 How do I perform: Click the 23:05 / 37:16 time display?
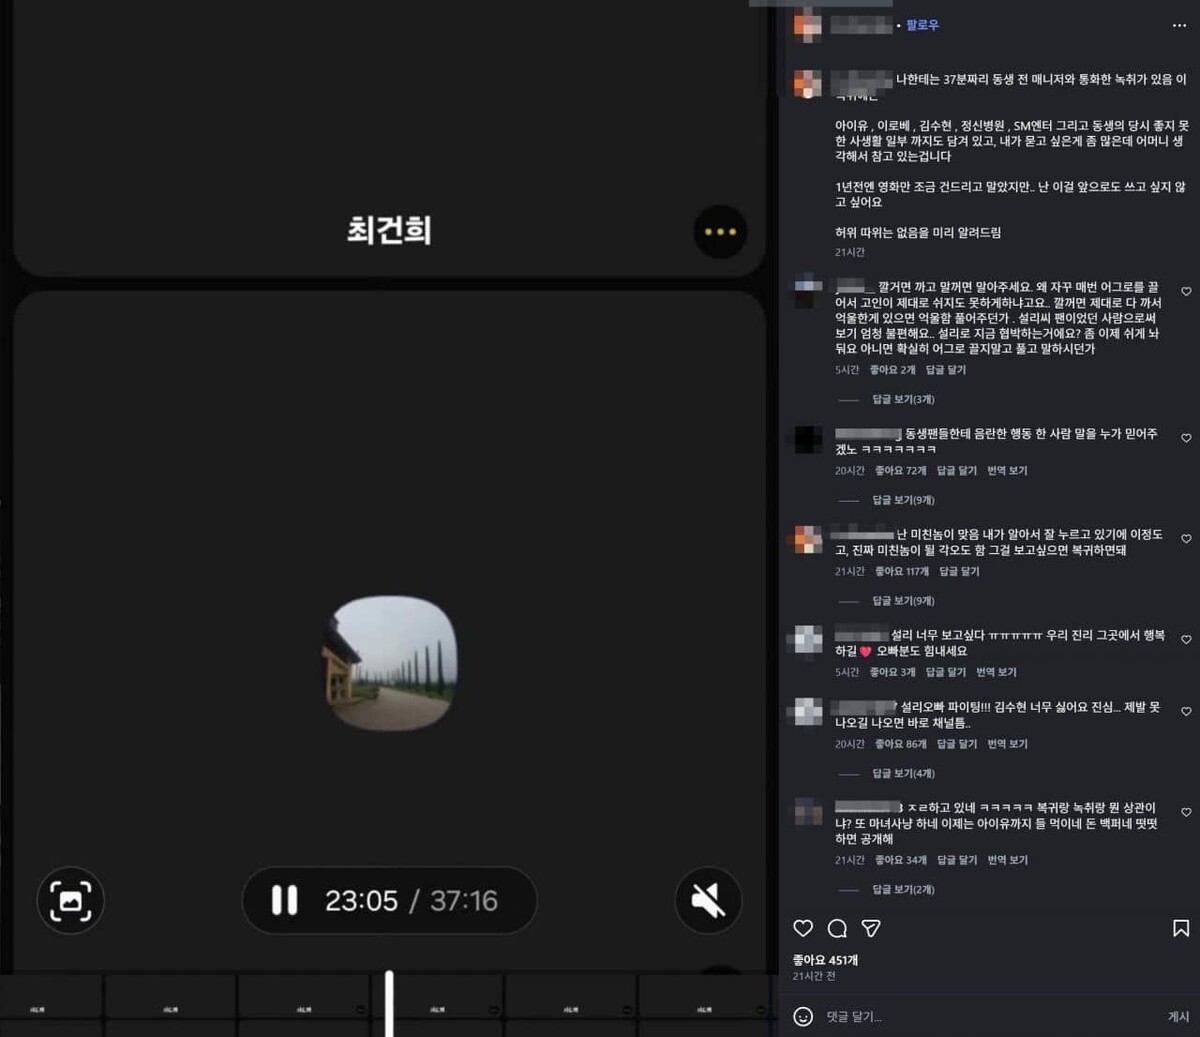click(x=411, y=901)
